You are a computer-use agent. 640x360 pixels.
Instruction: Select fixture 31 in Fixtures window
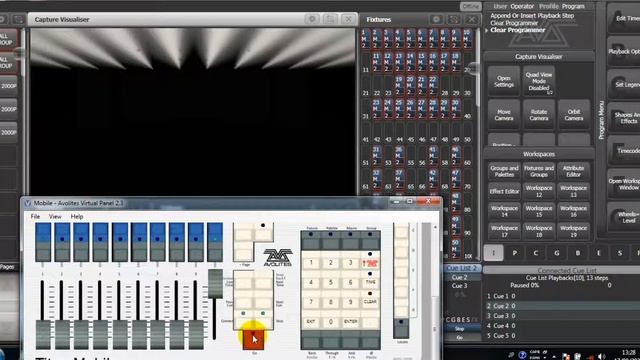coord(377,156)
